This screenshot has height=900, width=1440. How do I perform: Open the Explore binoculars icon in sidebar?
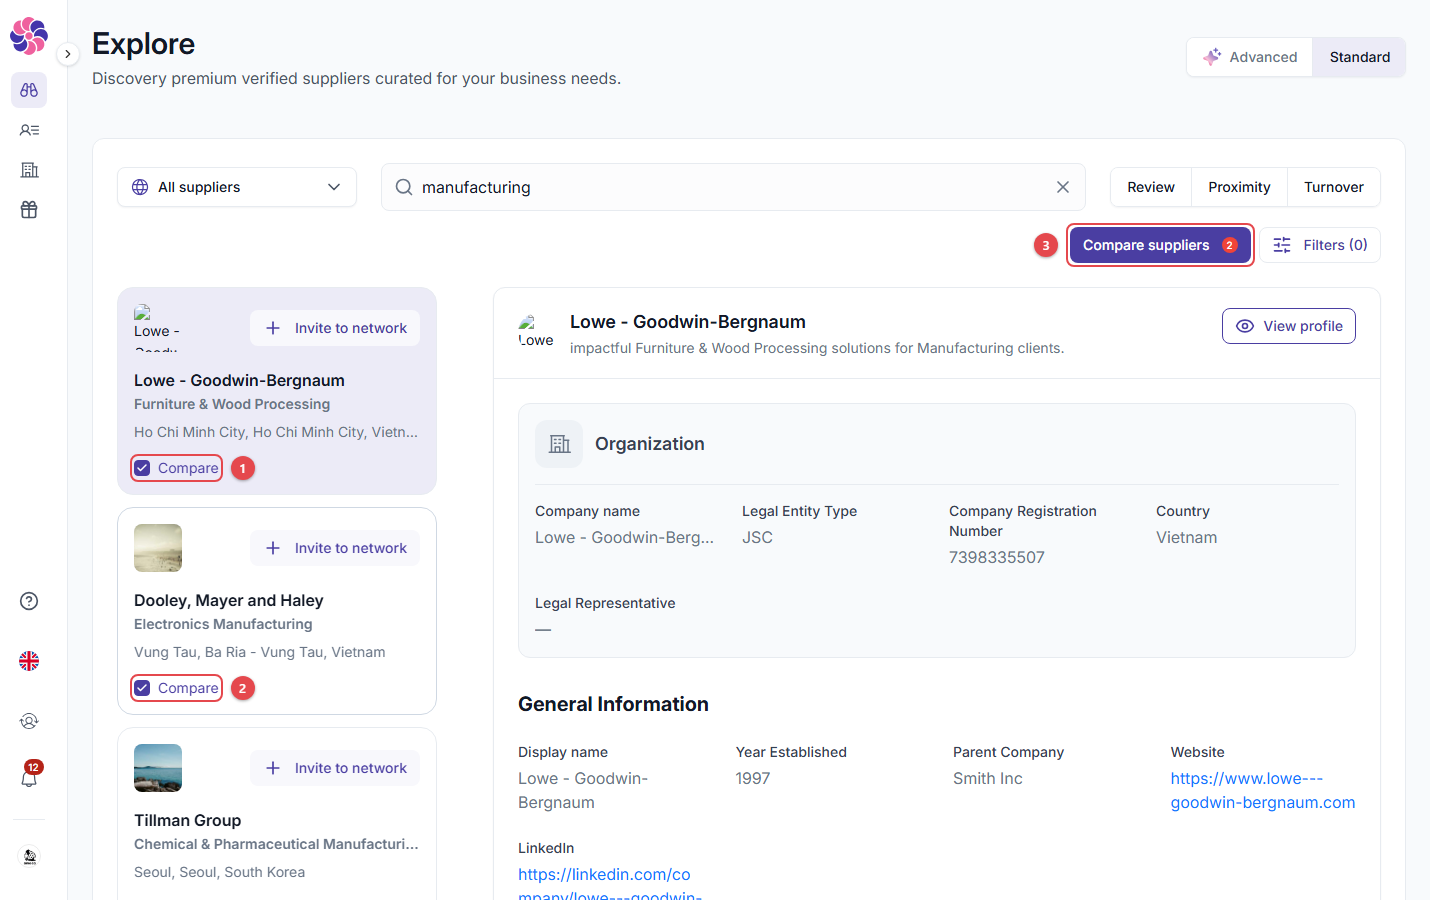(x=29, y=90)
